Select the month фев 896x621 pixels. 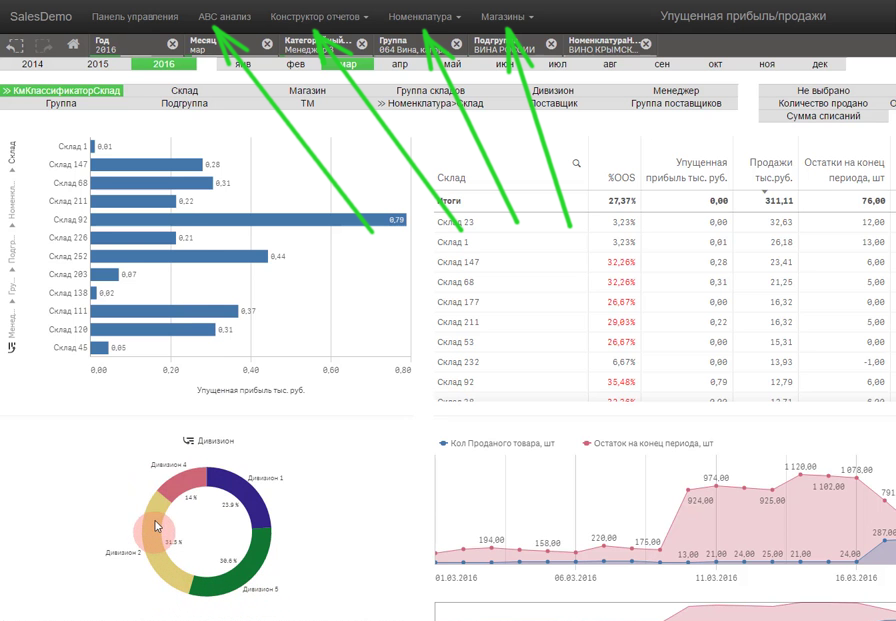295,64
